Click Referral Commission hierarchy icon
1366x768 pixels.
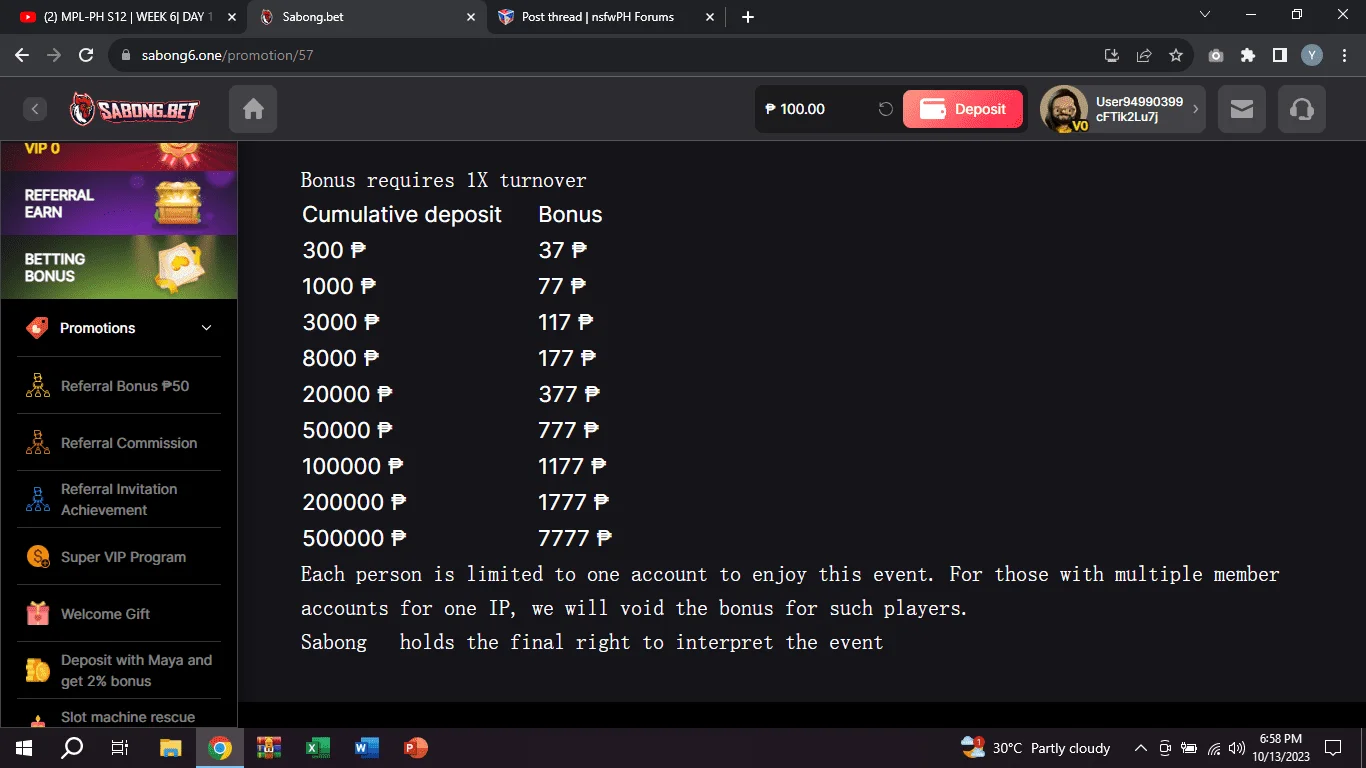pyautogui.click(x=38, y=443)
